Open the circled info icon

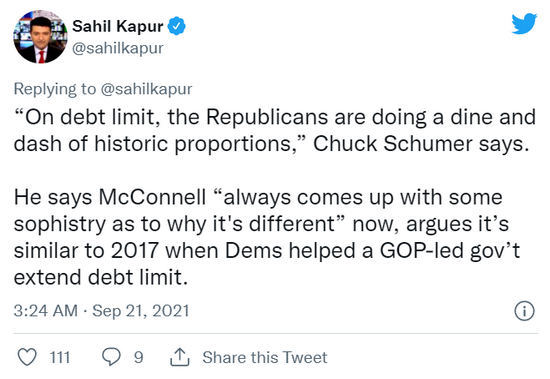pyautogui.click(x=524, y=311)
